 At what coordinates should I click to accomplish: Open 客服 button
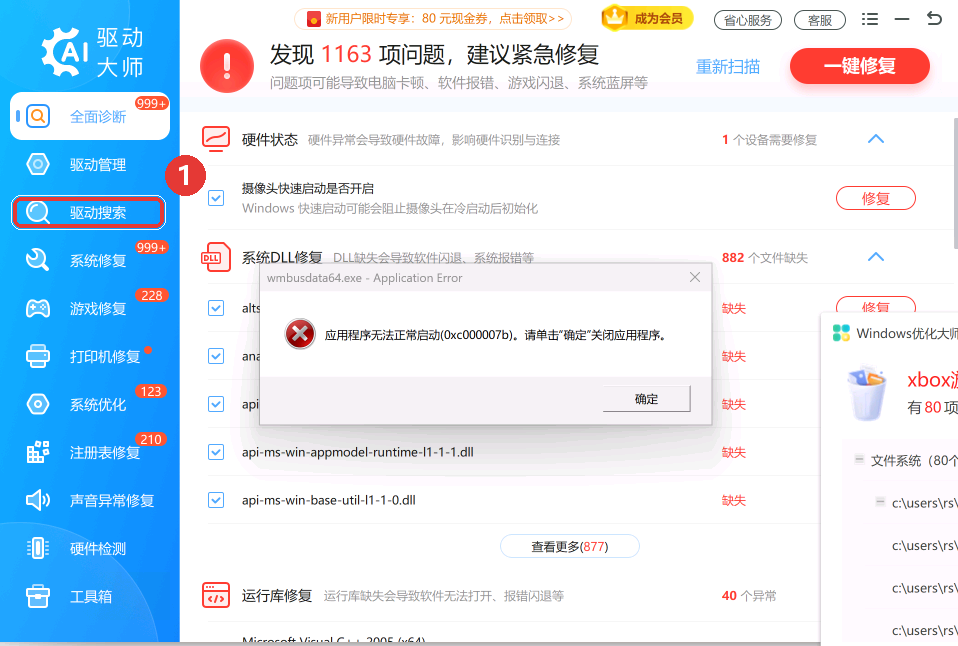pyautogui.click(x=820, y=20)
